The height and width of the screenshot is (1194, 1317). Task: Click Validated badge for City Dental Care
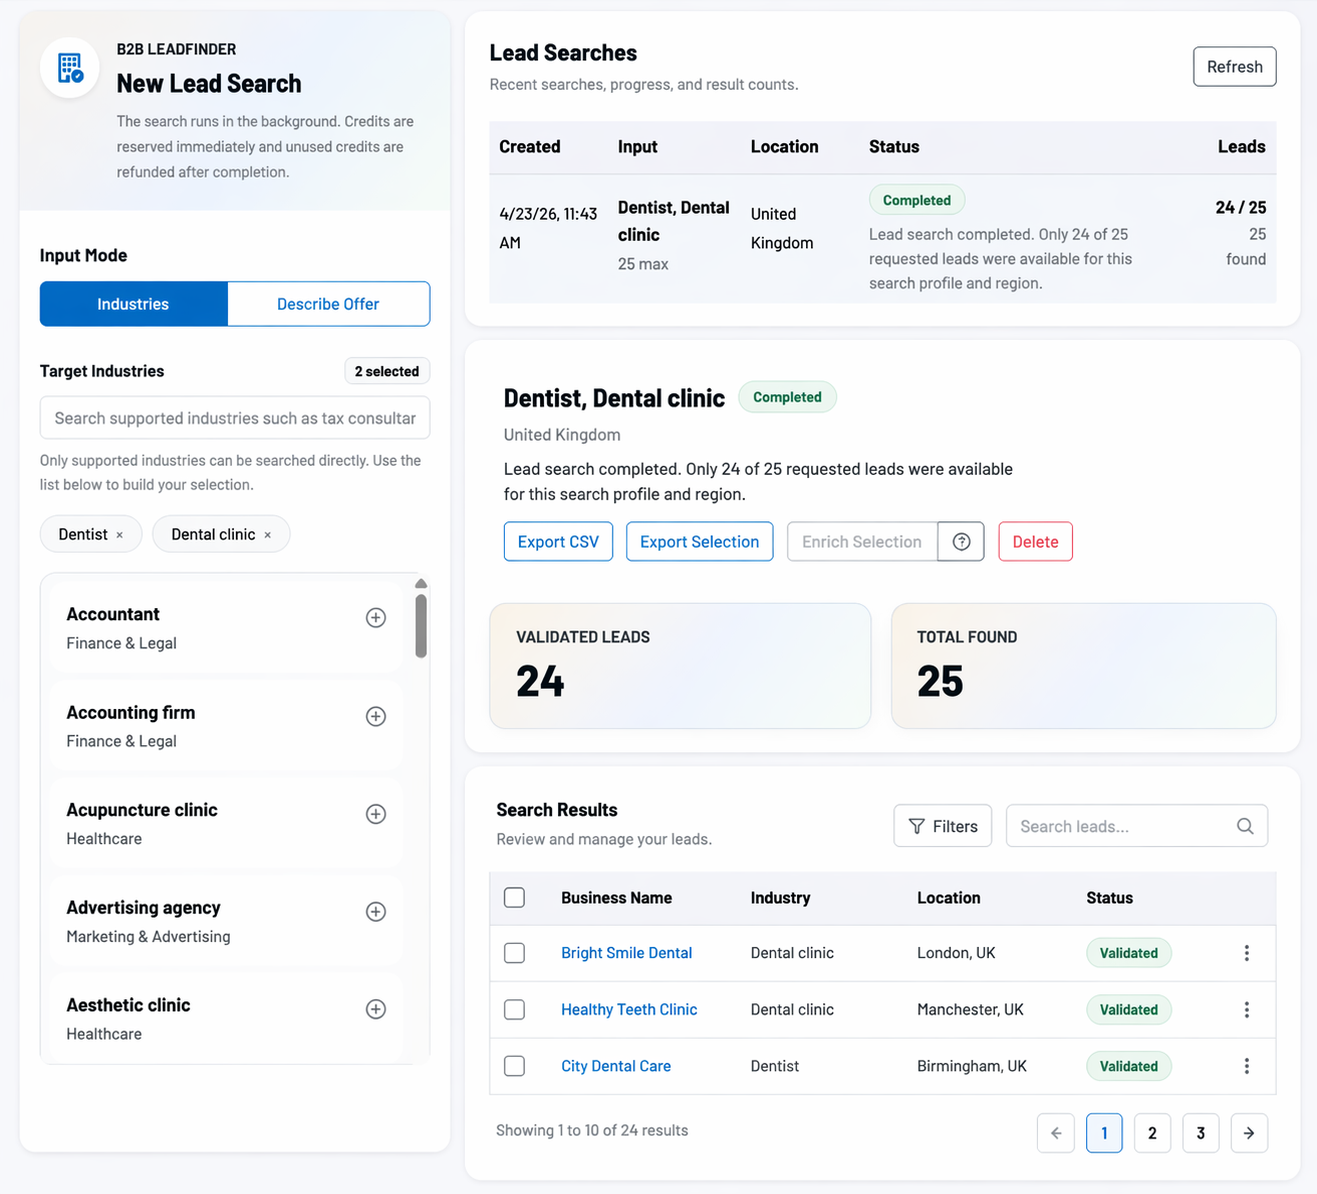[1129, 1066]
